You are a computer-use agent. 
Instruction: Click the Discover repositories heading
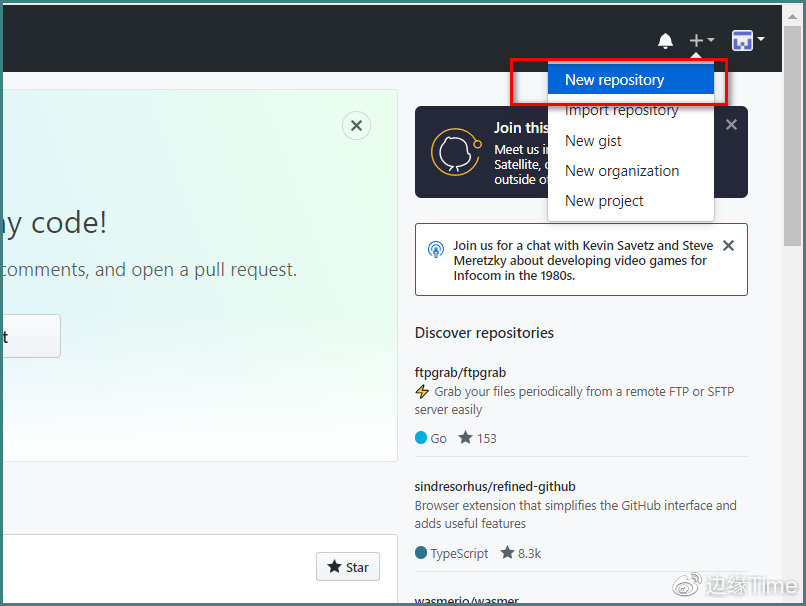pyautogui.click(x=484, y=333)
